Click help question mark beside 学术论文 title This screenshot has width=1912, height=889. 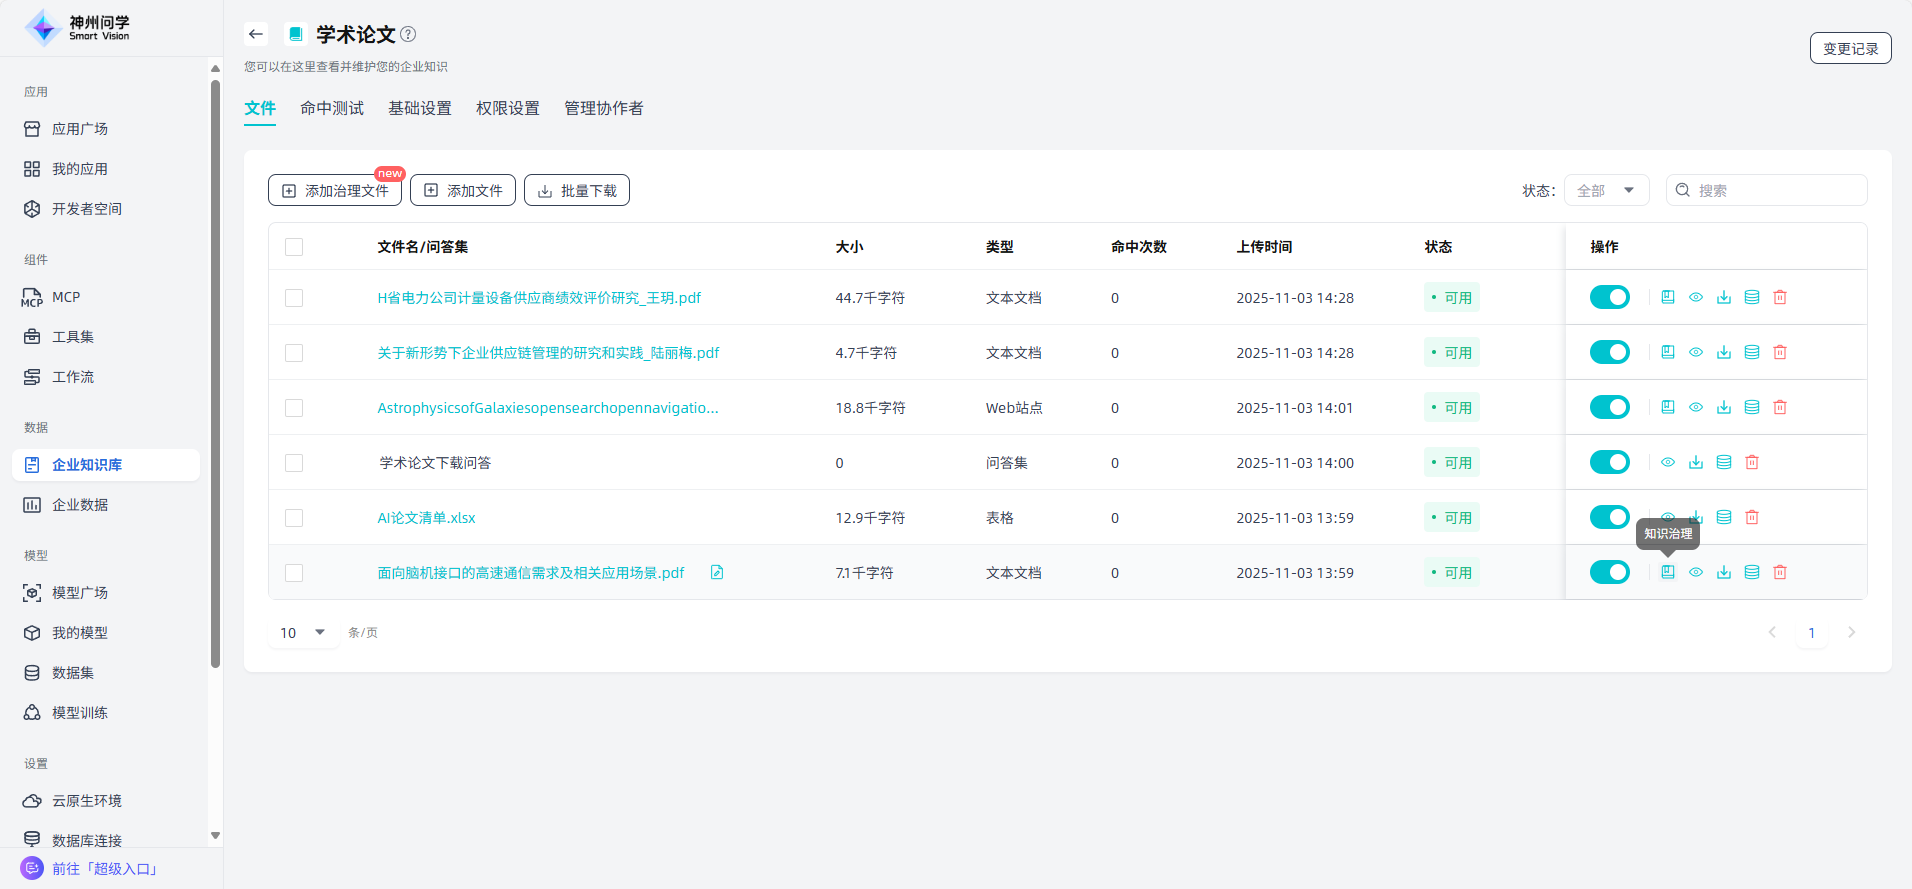coord(408,34)
